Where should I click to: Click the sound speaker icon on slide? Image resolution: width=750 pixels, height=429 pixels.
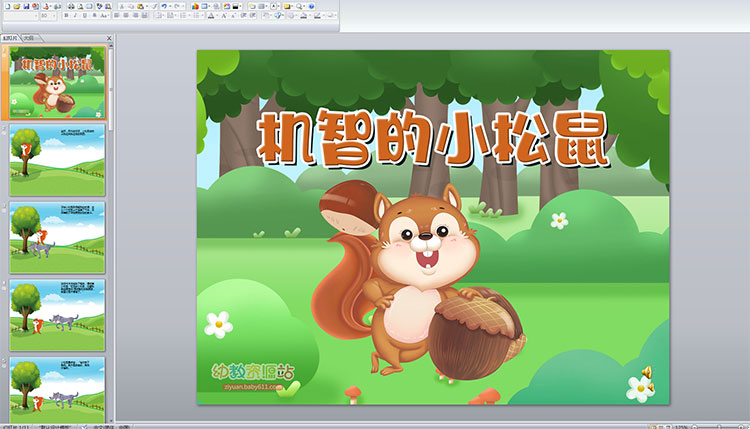pos(648,374)
